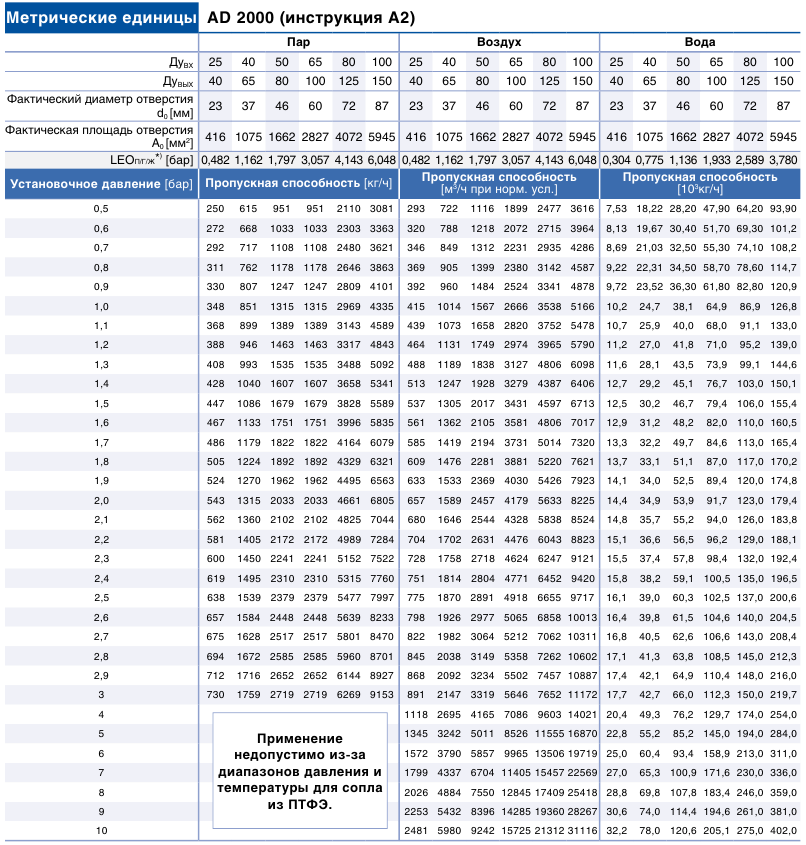Select the LEO value "0,304" under Вода
Image resolution: width=806 pixels, height=845 pixels.
[x=616, y=160]
